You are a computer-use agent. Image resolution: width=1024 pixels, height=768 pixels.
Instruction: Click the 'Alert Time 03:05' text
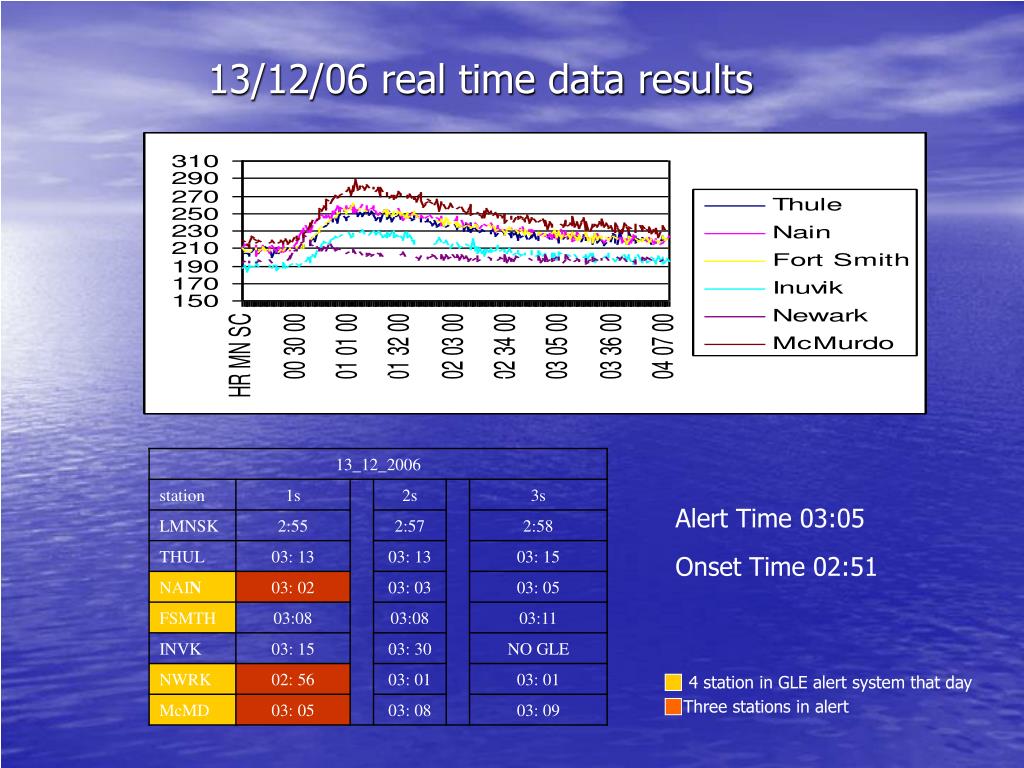769,519
